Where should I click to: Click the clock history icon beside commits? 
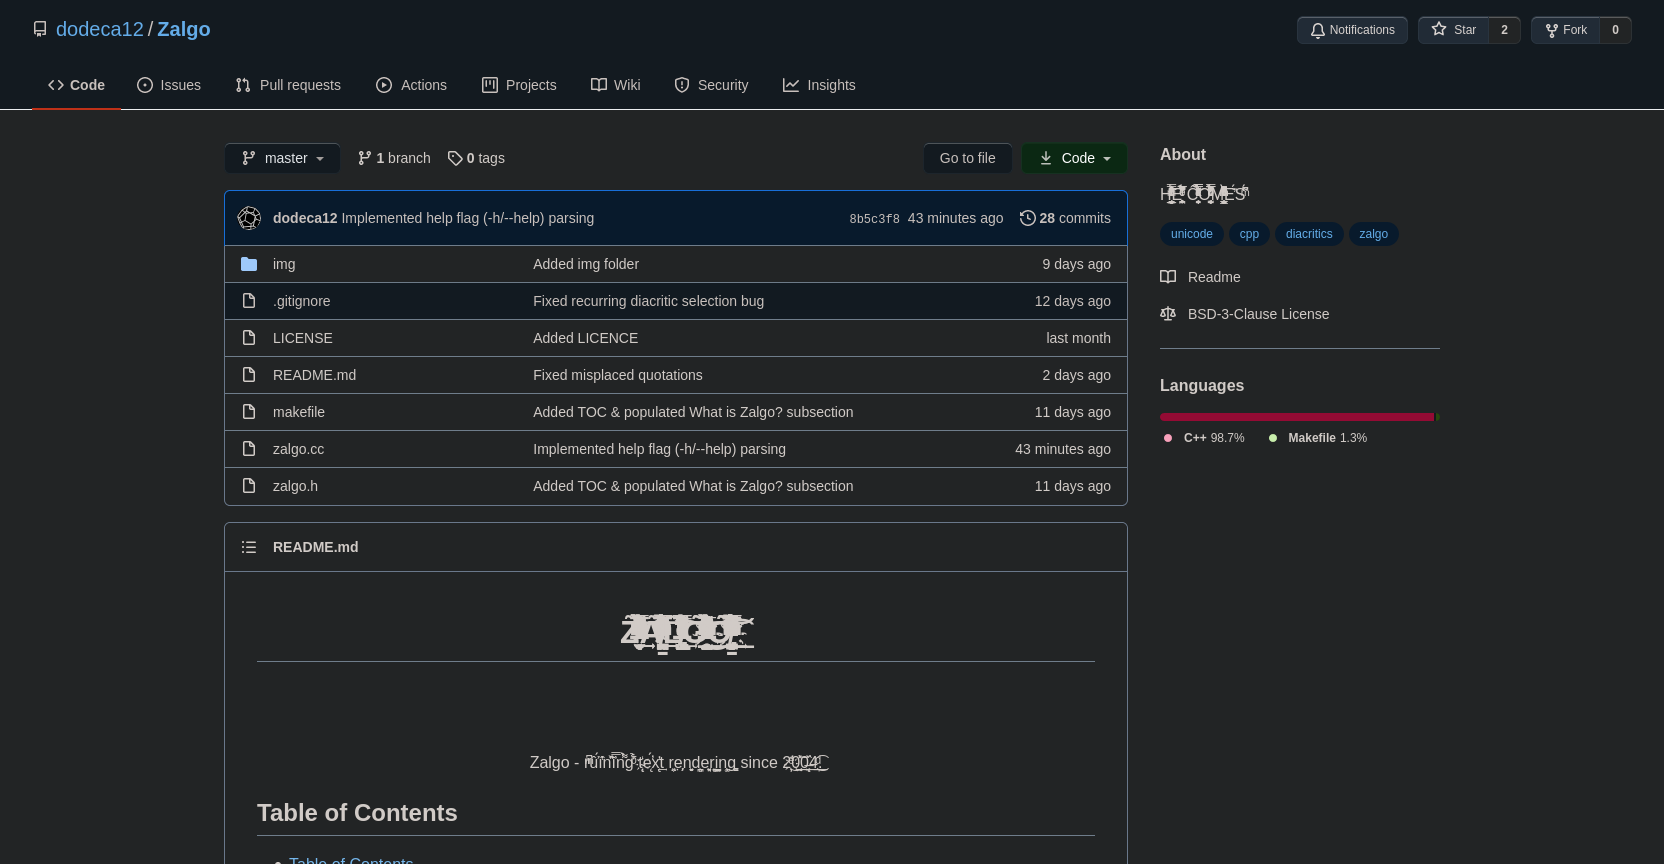point(1027,218)
